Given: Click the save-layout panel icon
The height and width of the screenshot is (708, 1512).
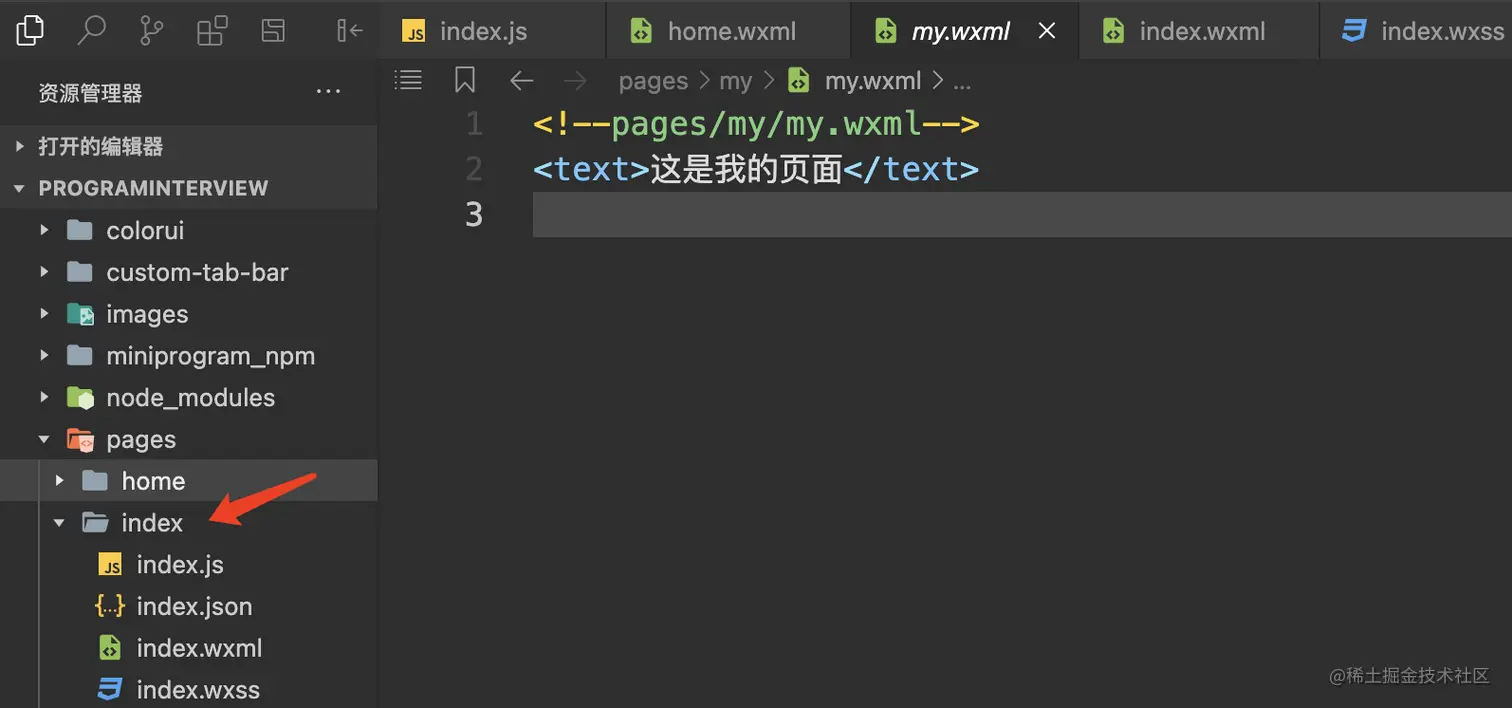Looking at the screenshot, I should point(273,31).
